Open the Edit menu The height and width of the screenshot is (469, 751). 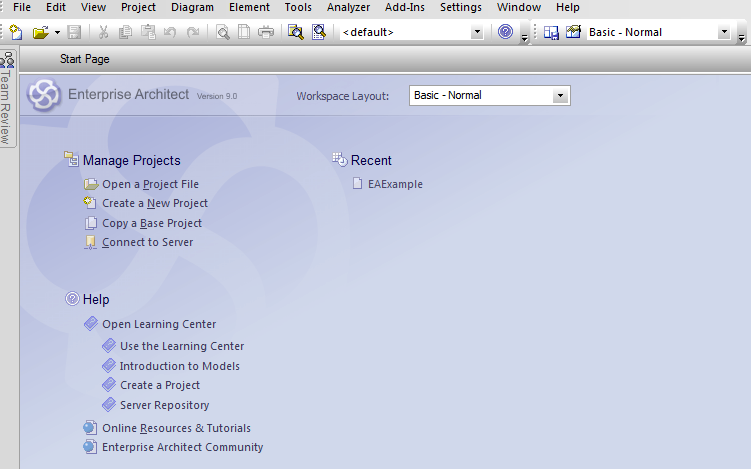coord(56,7)
